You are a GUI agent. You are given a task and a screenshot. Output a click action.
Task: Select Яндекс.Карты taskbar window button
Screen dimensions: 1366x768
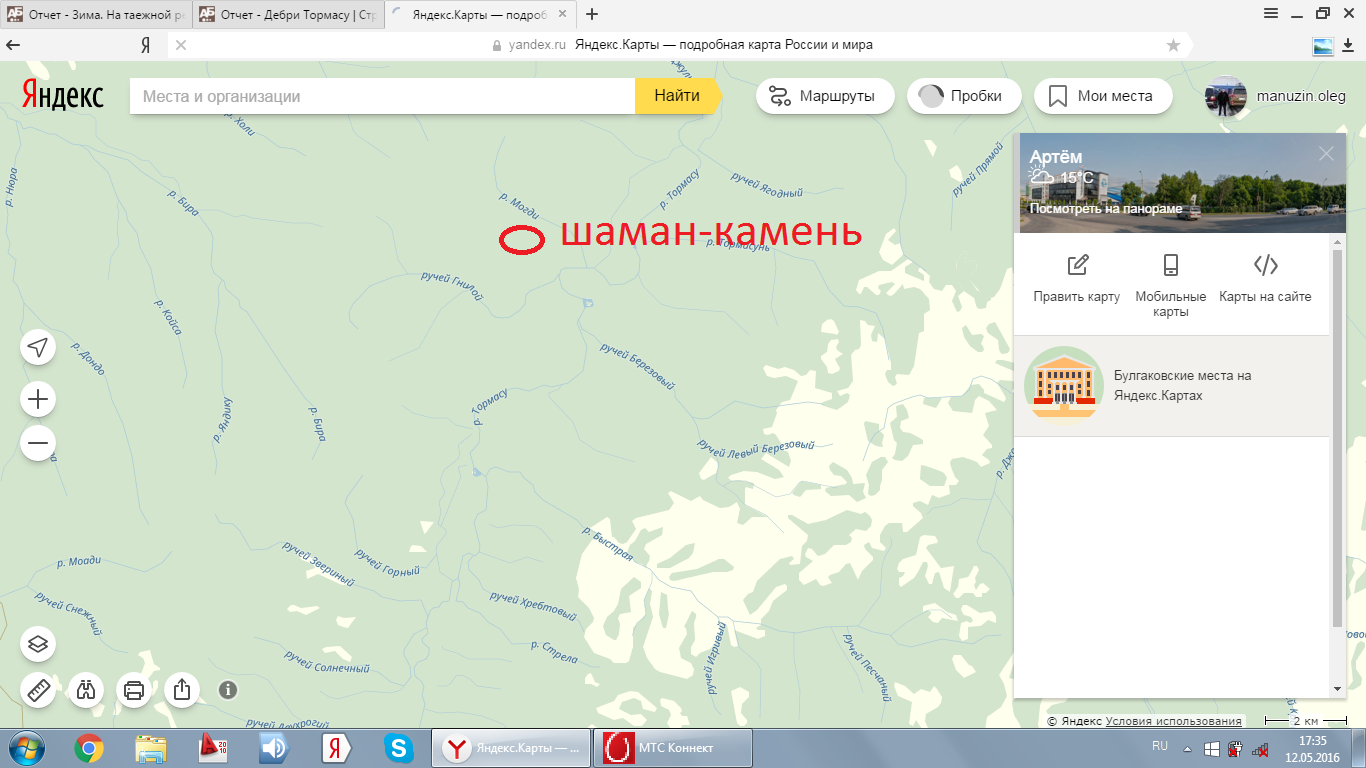[x=511, y=748]
